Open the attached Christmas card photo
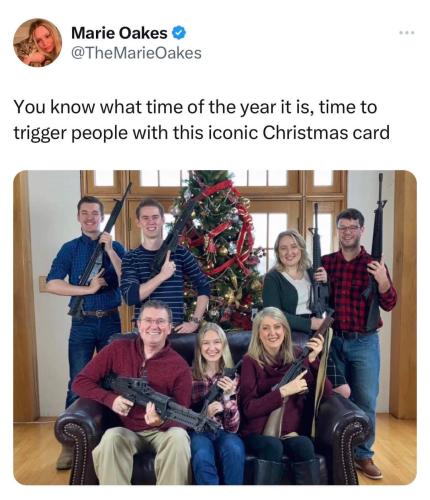Viewport: 430px width, 500px height. (215, 327)
